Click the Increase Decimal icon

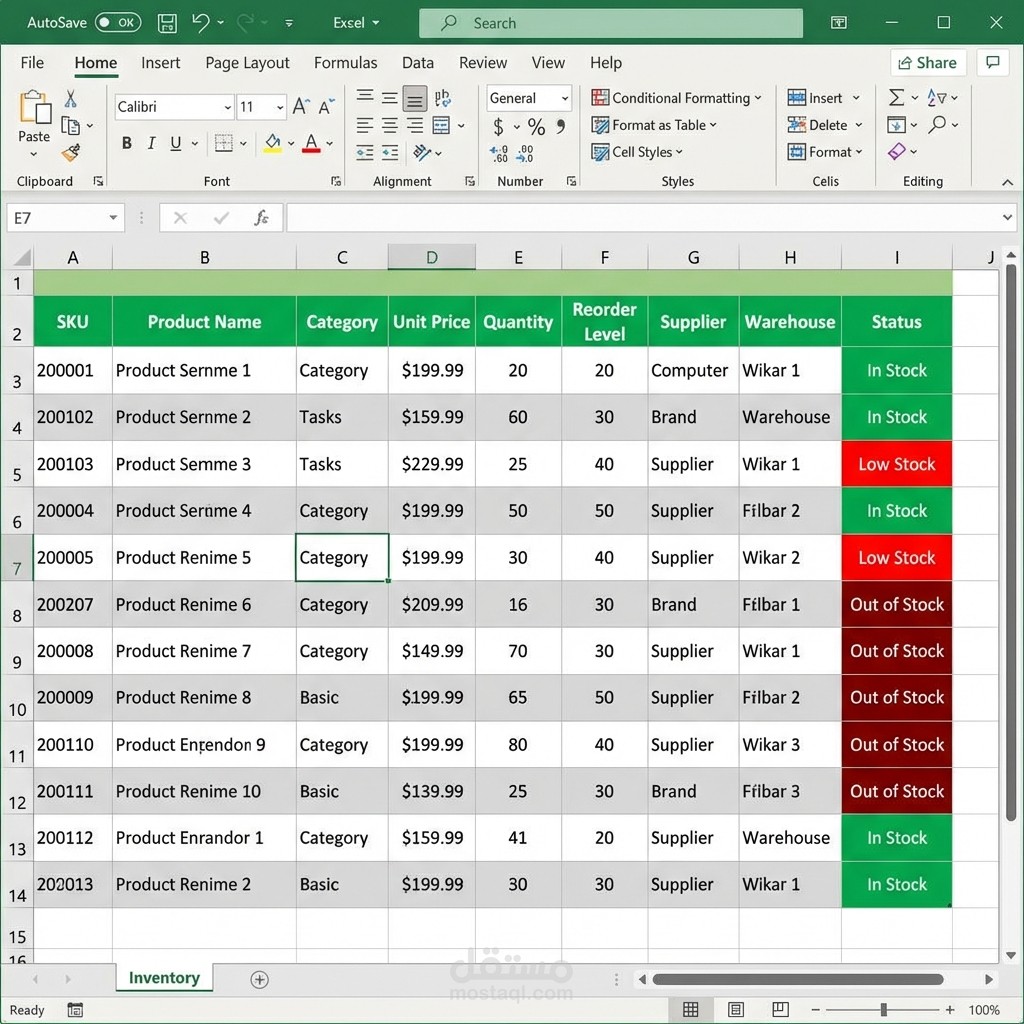tap(499, 154)
